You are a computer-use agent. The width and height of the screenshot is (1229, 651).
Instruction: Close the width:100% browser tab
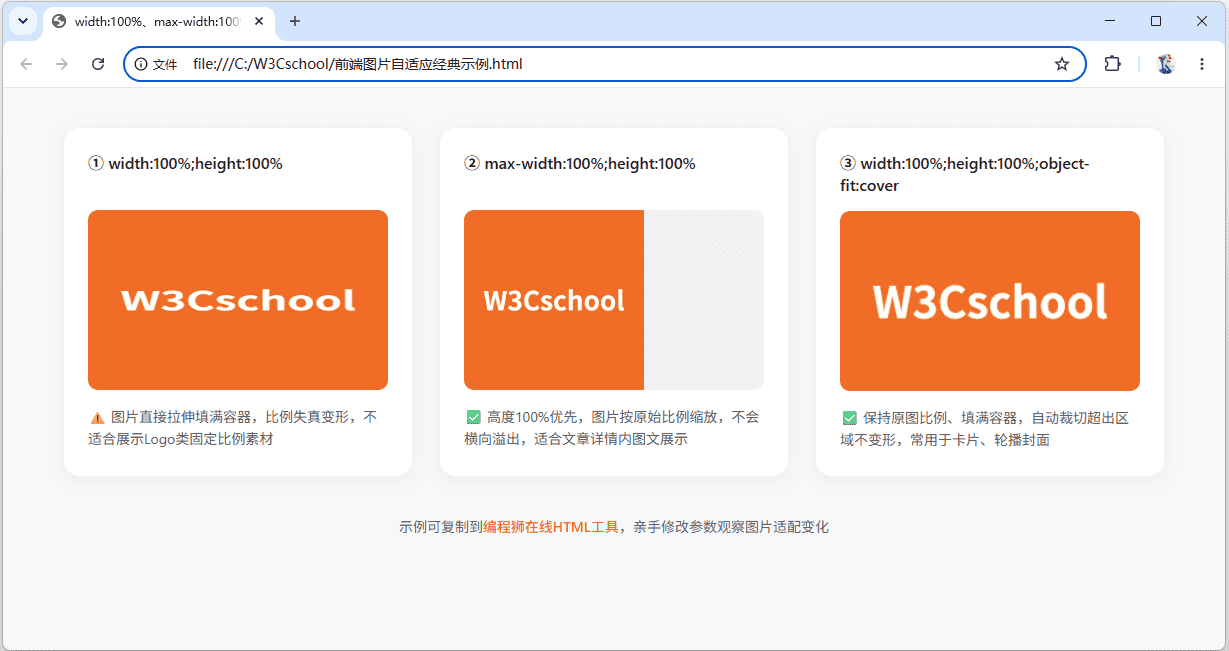pos(258,21)
